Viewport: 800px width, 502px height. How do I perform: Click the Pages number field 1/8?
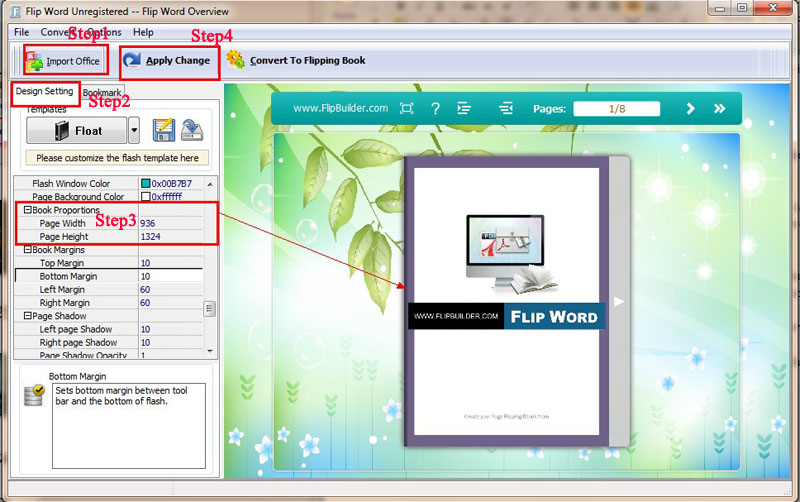[616, 109]
